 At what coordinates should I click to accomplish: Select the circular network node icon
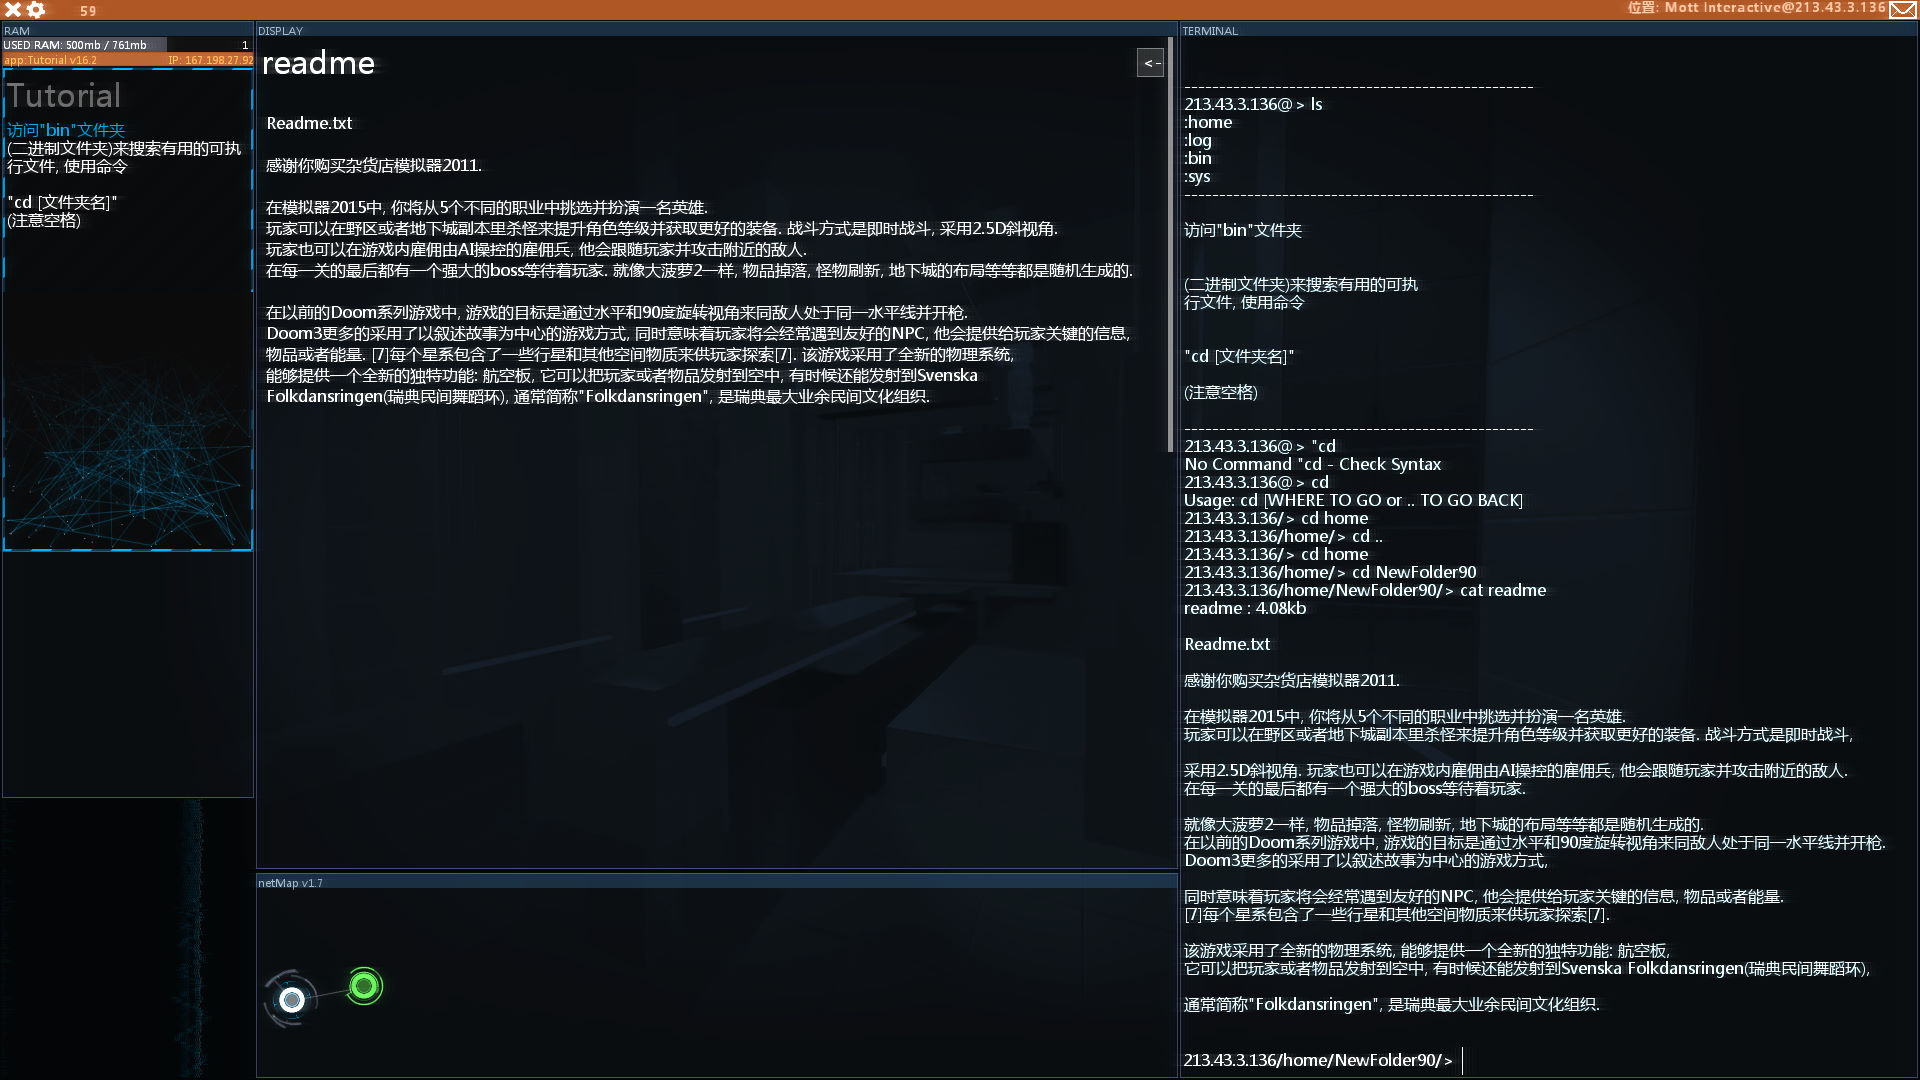click(365, 985)
